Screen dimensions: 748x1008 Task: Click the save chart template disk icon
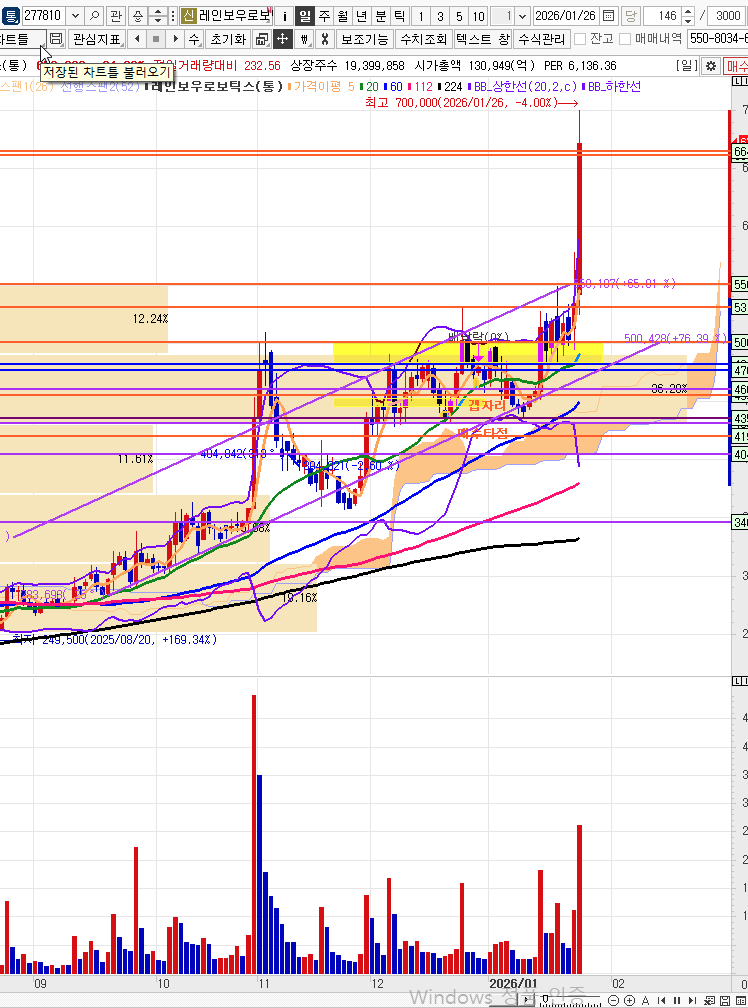click(x=56, y=39)
